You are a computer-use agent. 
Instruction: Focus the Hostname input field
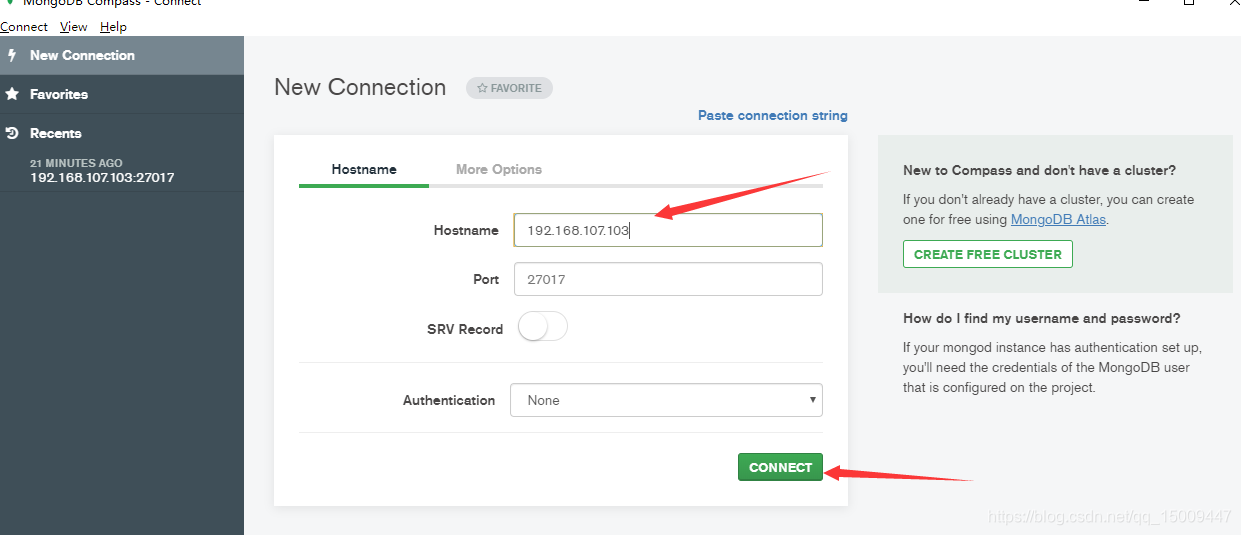coord(668,230)
